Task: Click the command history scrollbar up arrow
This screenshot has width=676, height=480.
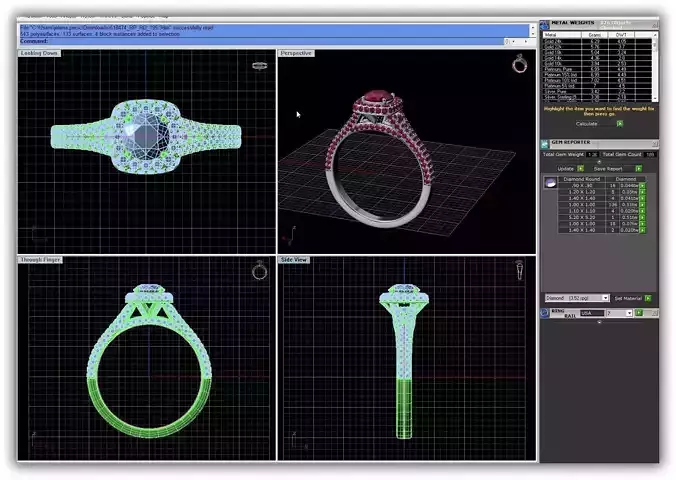Action: pos(533,27)
